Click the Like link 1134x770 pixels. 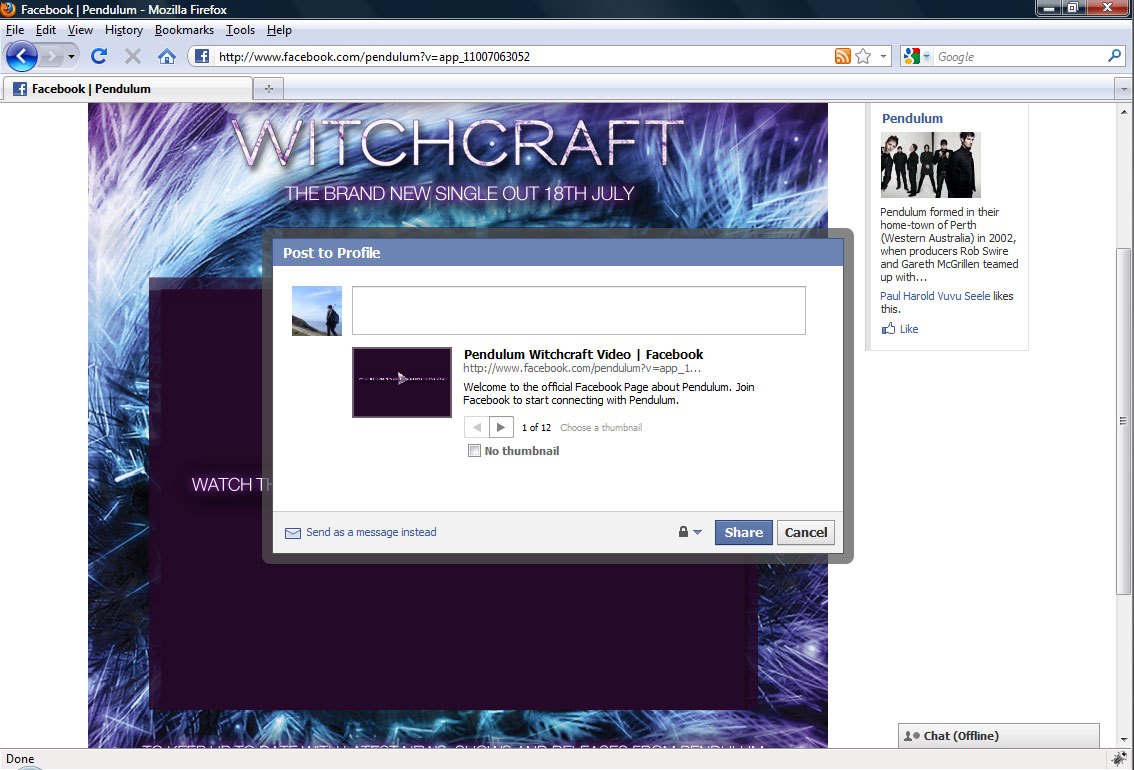909,329
